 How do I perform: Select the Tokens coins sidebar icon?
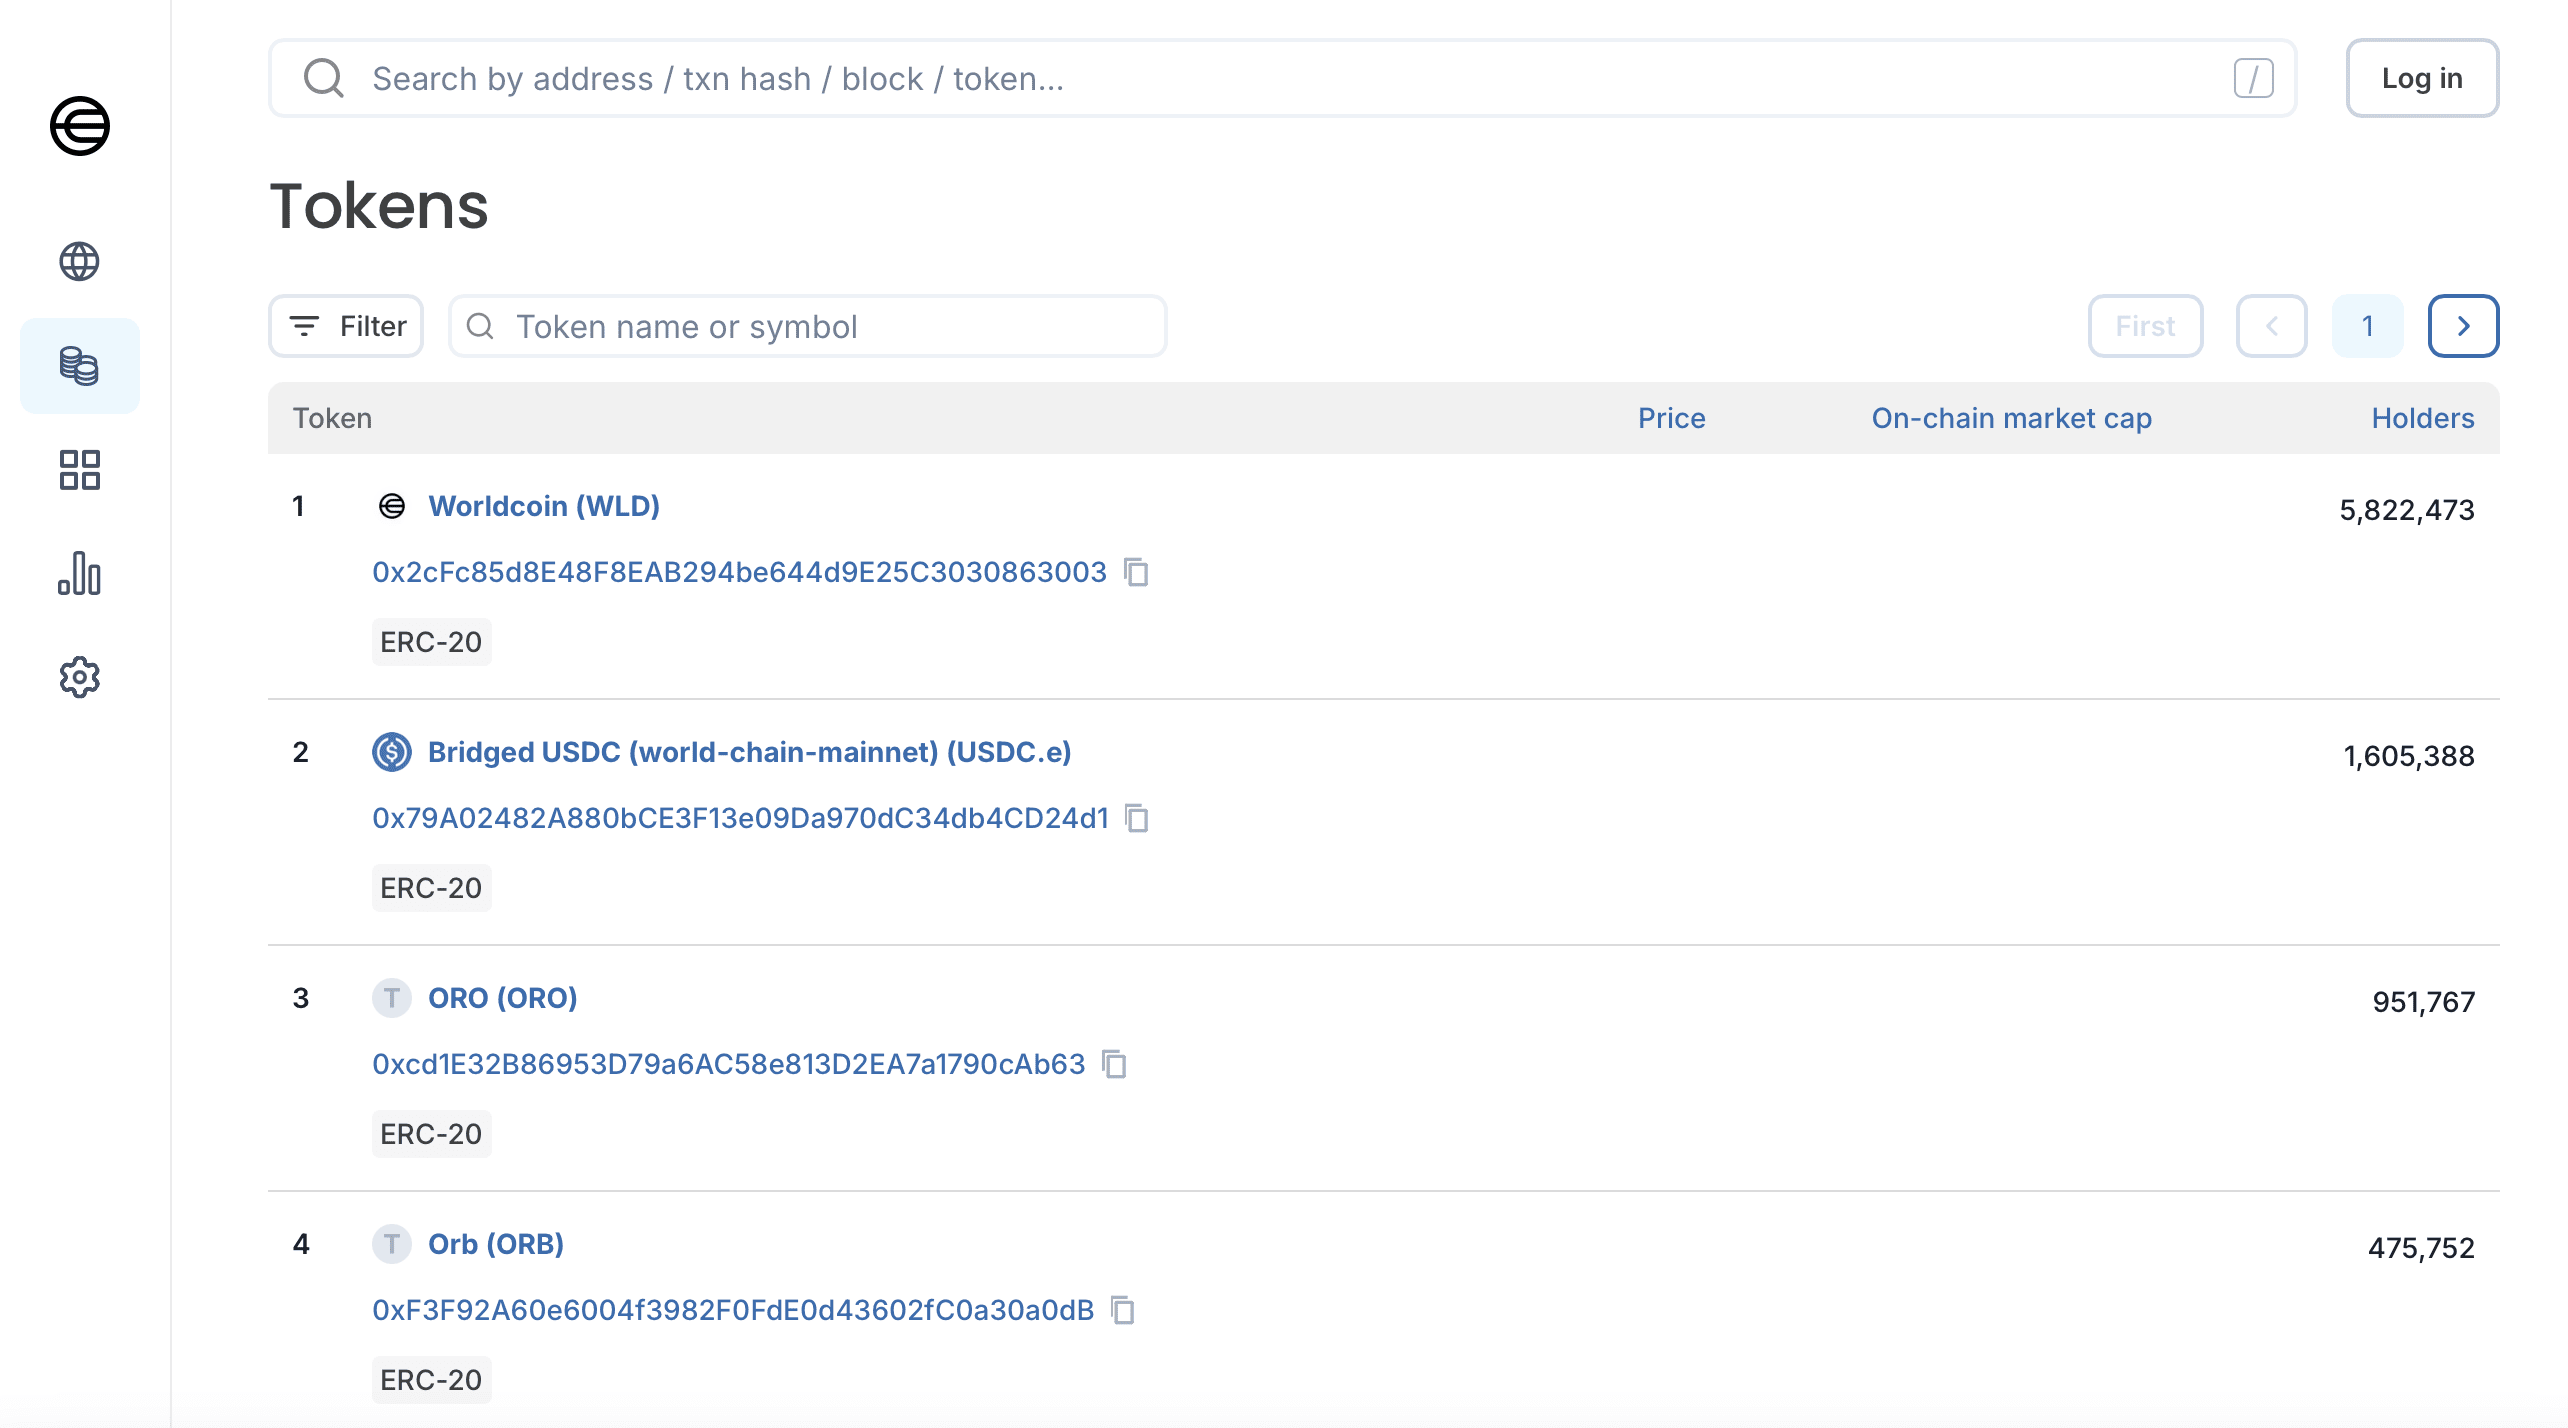click(79, 366)
